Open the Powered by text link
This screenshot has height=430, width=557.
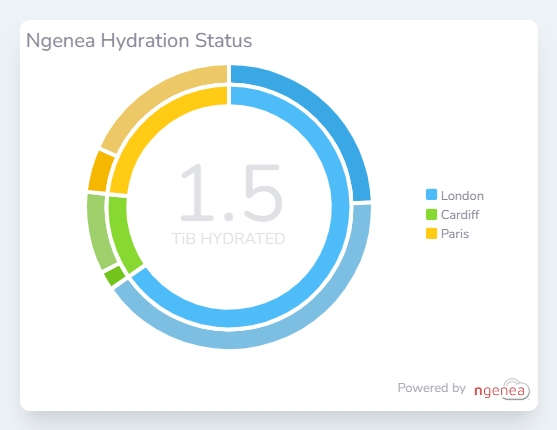pyautogui.click(x=431, y=388)
